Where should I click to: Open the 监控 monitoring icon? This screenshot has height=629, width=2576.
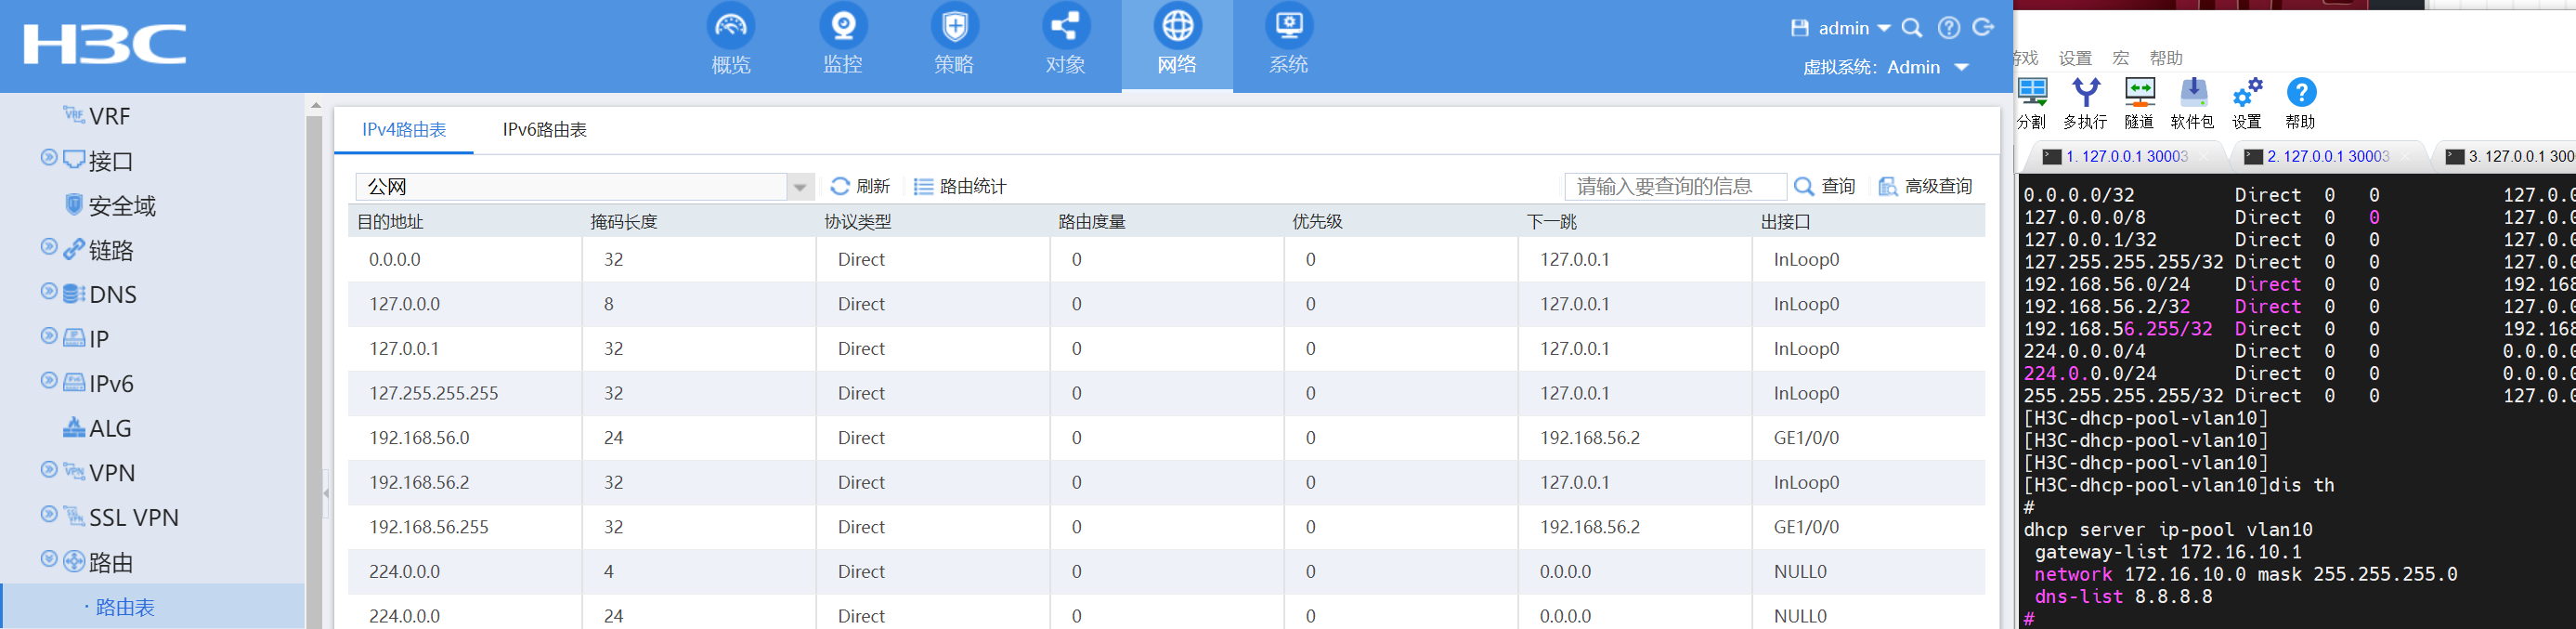pyautogui.click(x=843, y=26)
